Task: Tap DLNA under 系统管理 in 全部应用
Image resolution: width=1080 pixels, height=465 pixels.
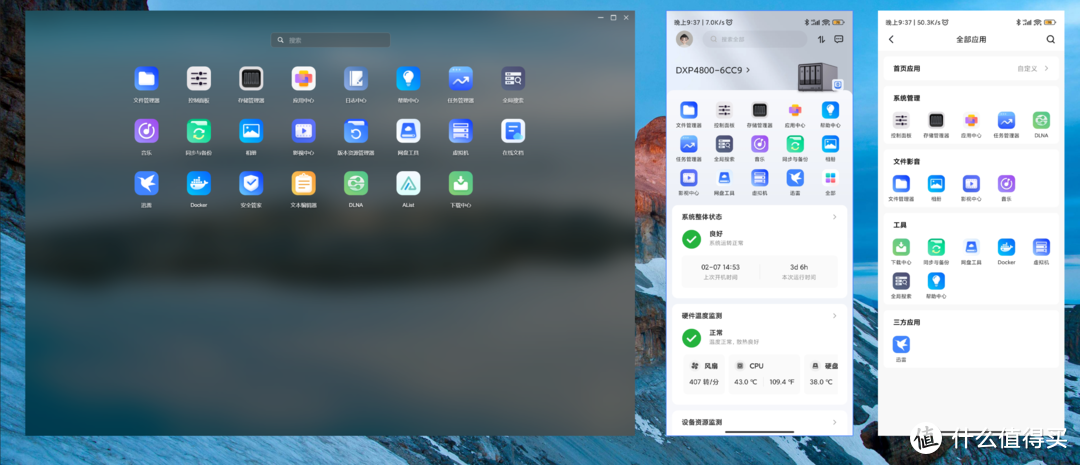Action: coord(1041,121)
